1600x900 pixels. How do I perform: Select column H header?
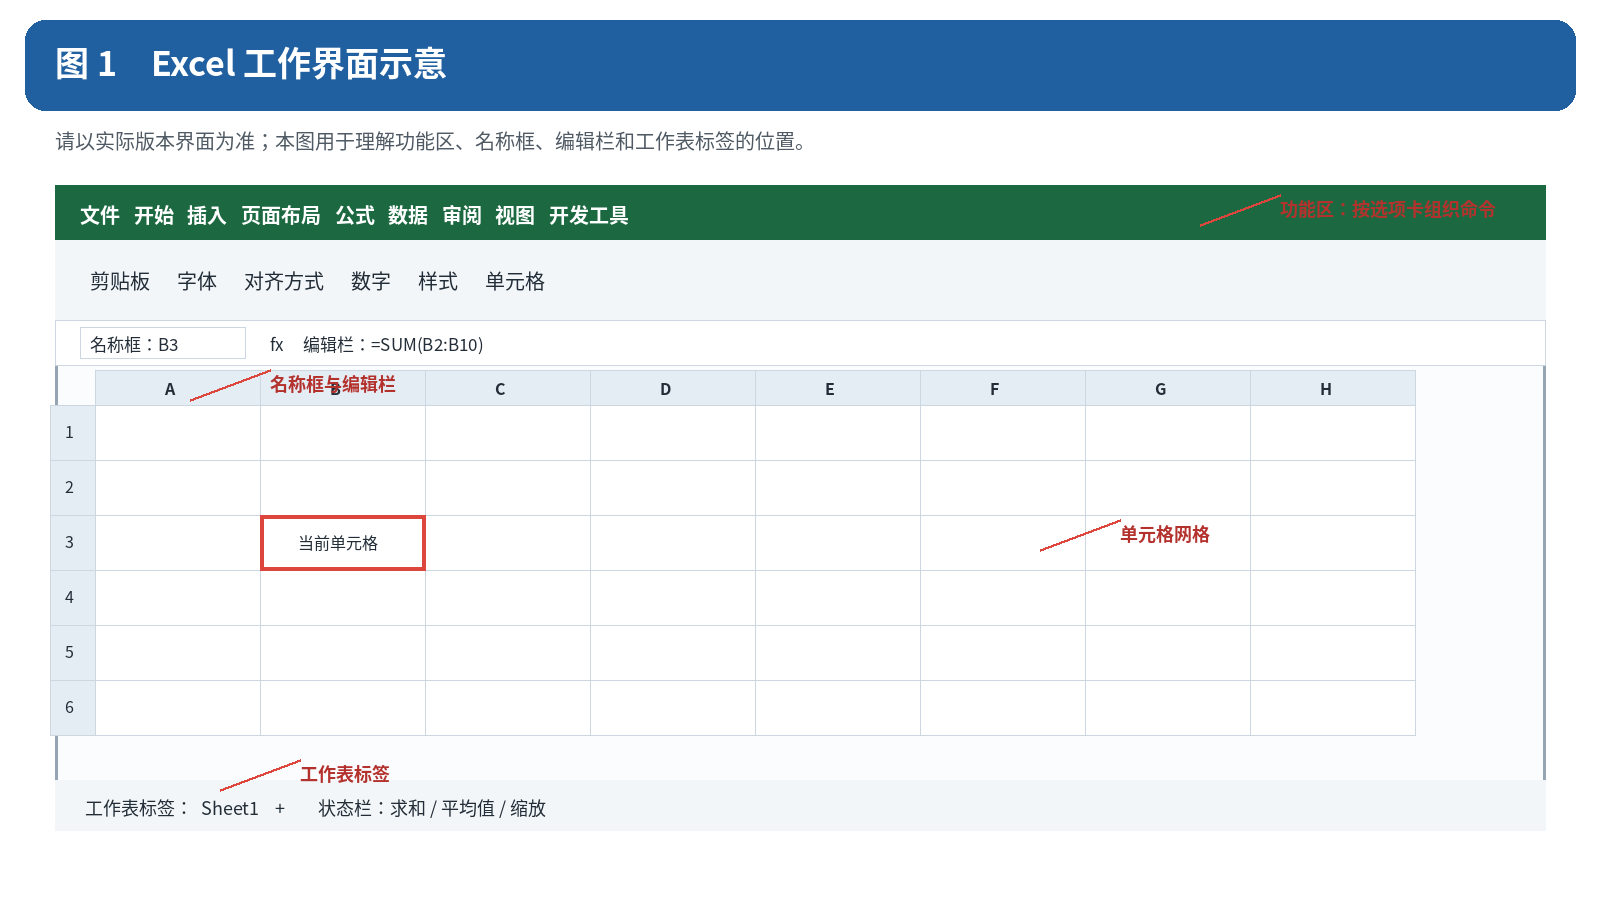pyautogui.click(x=1333, y=388)
